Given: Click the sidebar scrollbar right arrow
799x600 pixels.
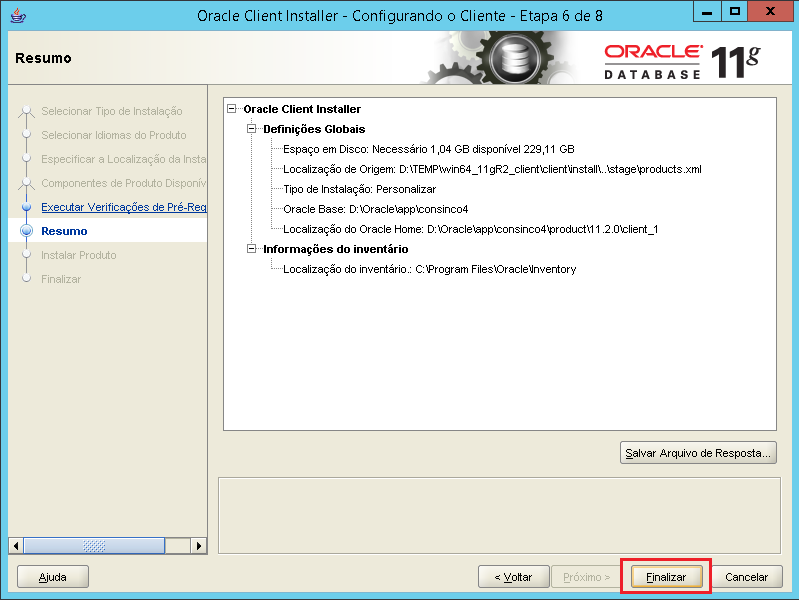Looking at the screenshot, I should tap(199, 546).
